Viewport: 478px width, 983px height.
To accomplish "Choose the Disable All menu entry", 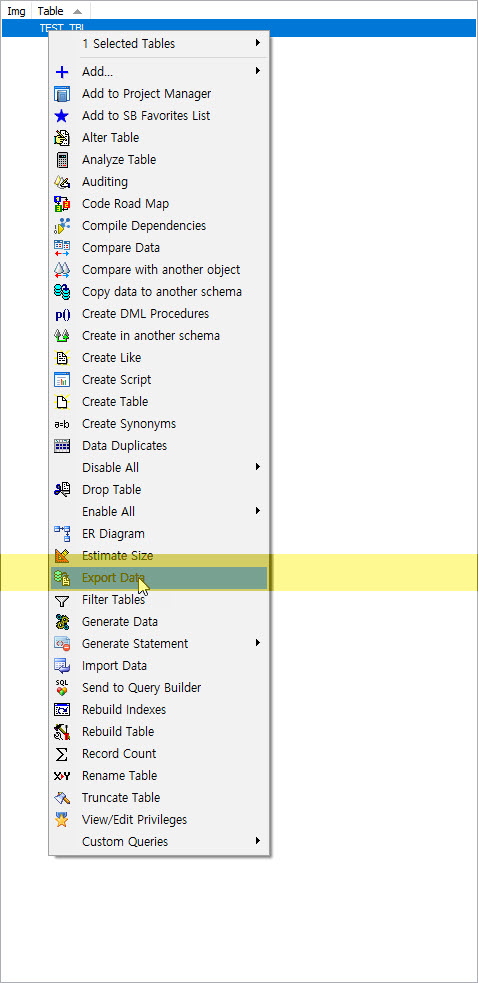I will (159, 468).
